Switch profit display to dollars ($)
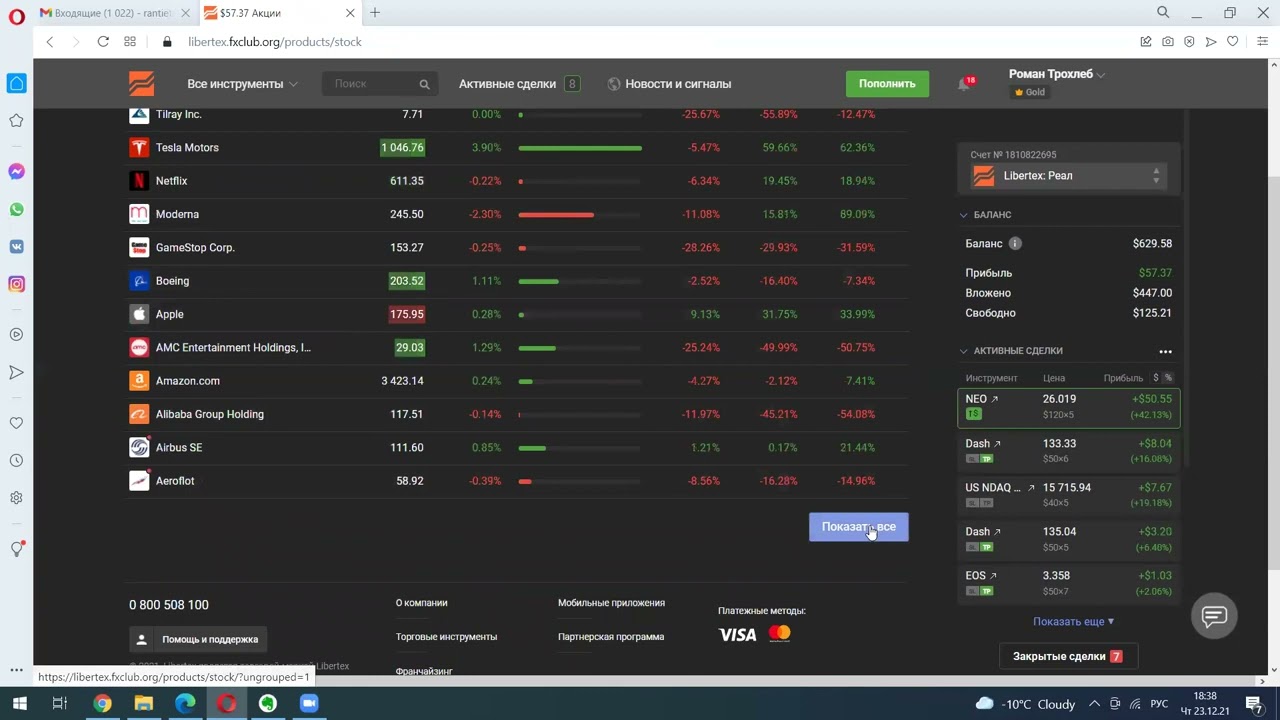This screenshot has width=1280, height=720. pyautogui.click(x=1156, y=378)
